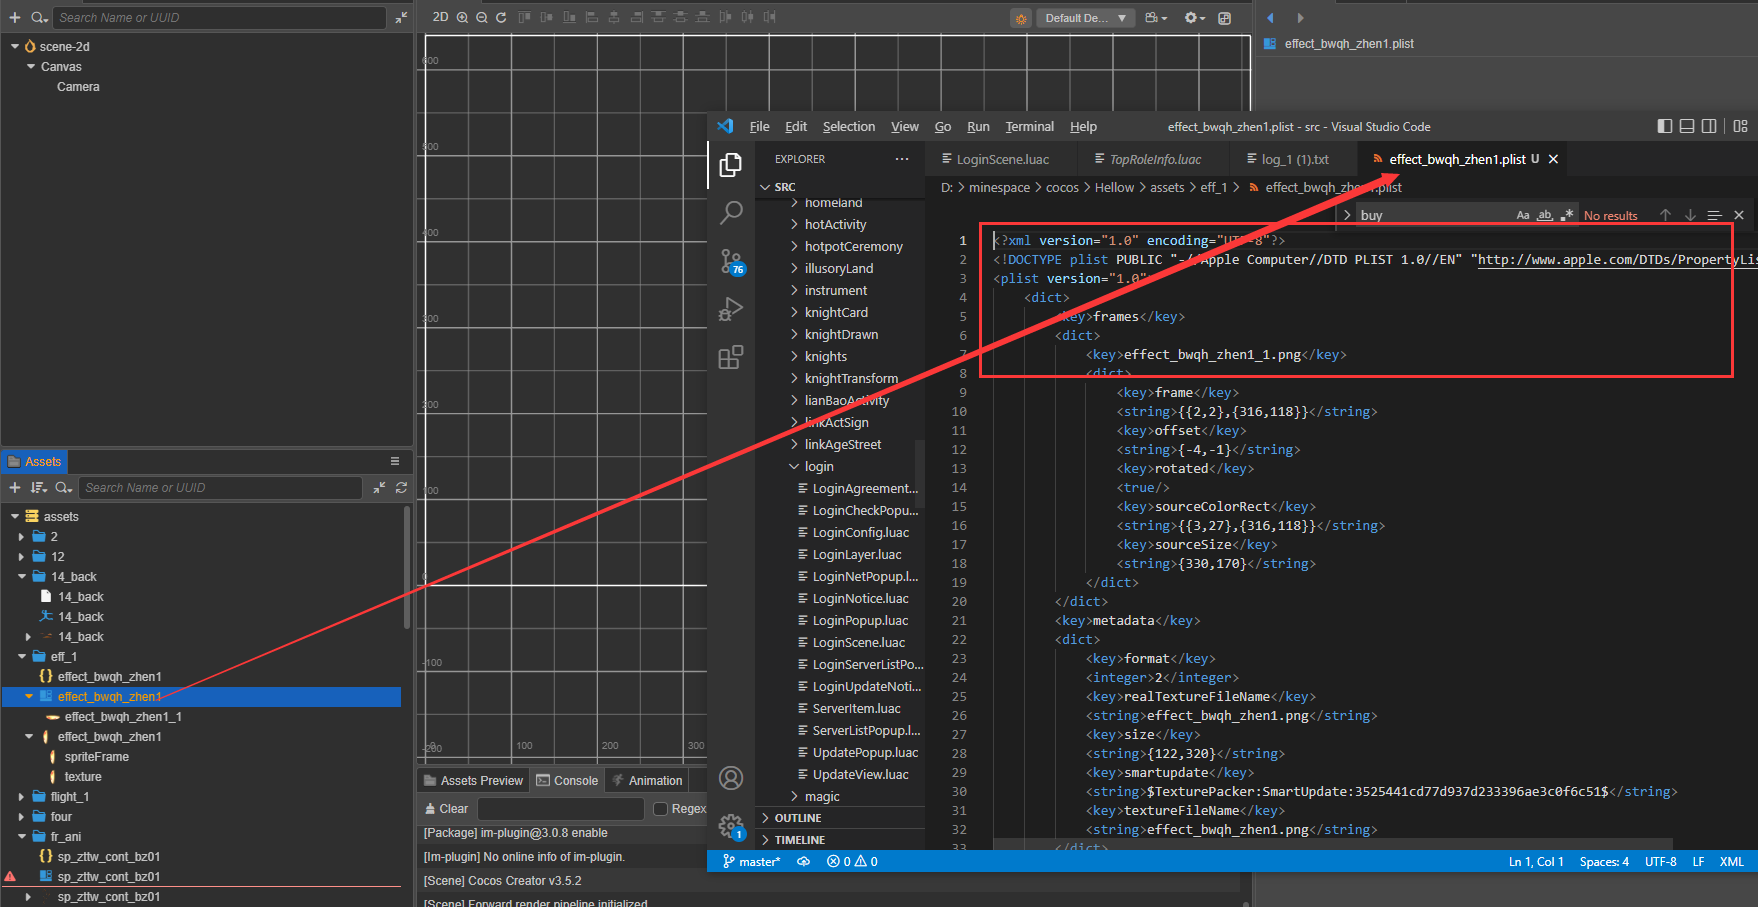Collapse the Canvas node
This screenshot has height=907, width=1758.
[x=31, y=66]
